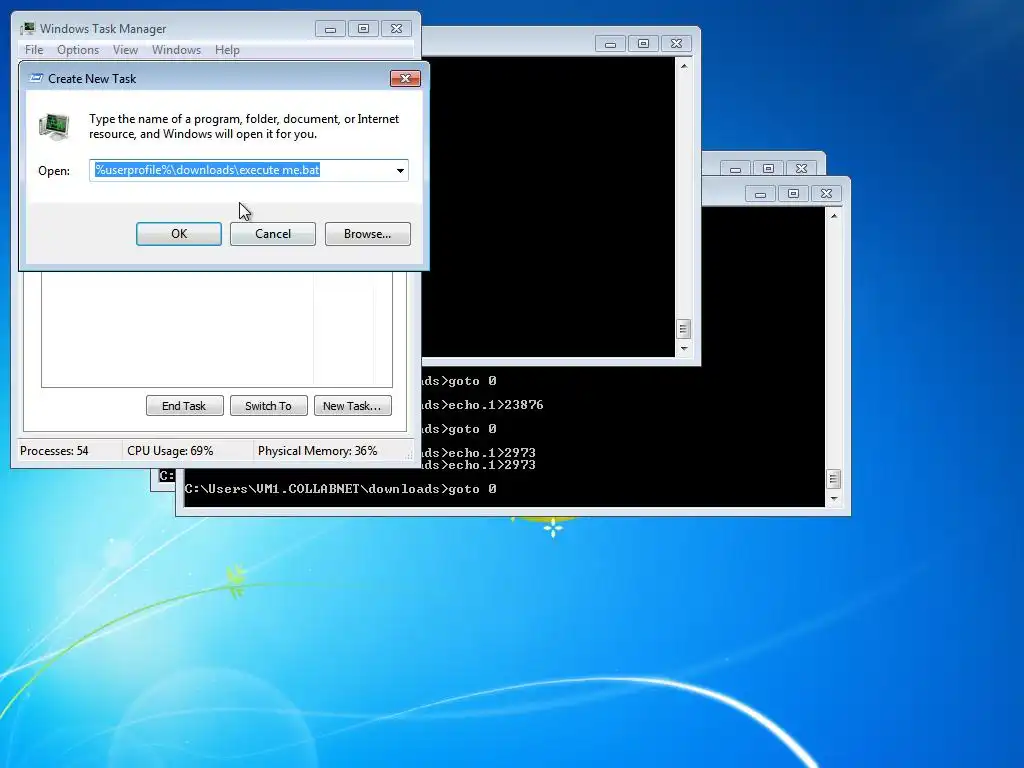Minimize the Windows Task Manager window
This screenshot has height=768, width=1024.
(330, 29)
